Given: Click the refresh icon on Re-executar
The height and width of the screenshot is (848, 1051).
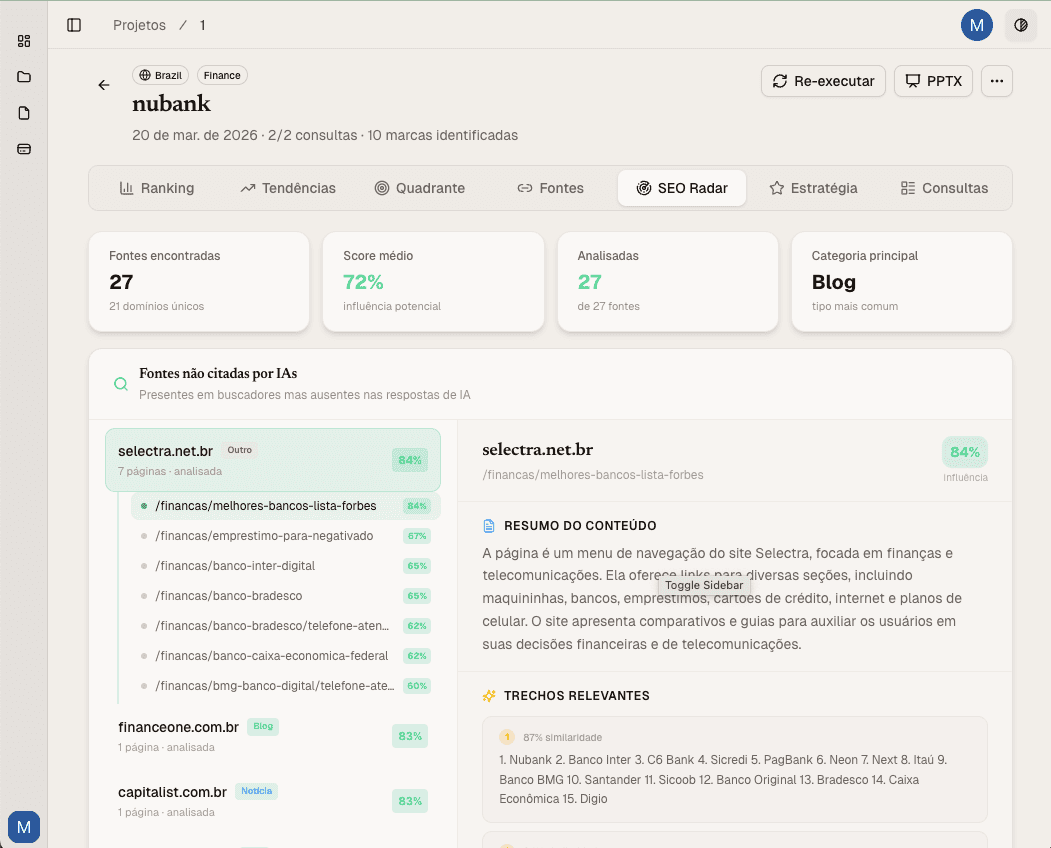Looking at the screenshot, I should (780, 81).
